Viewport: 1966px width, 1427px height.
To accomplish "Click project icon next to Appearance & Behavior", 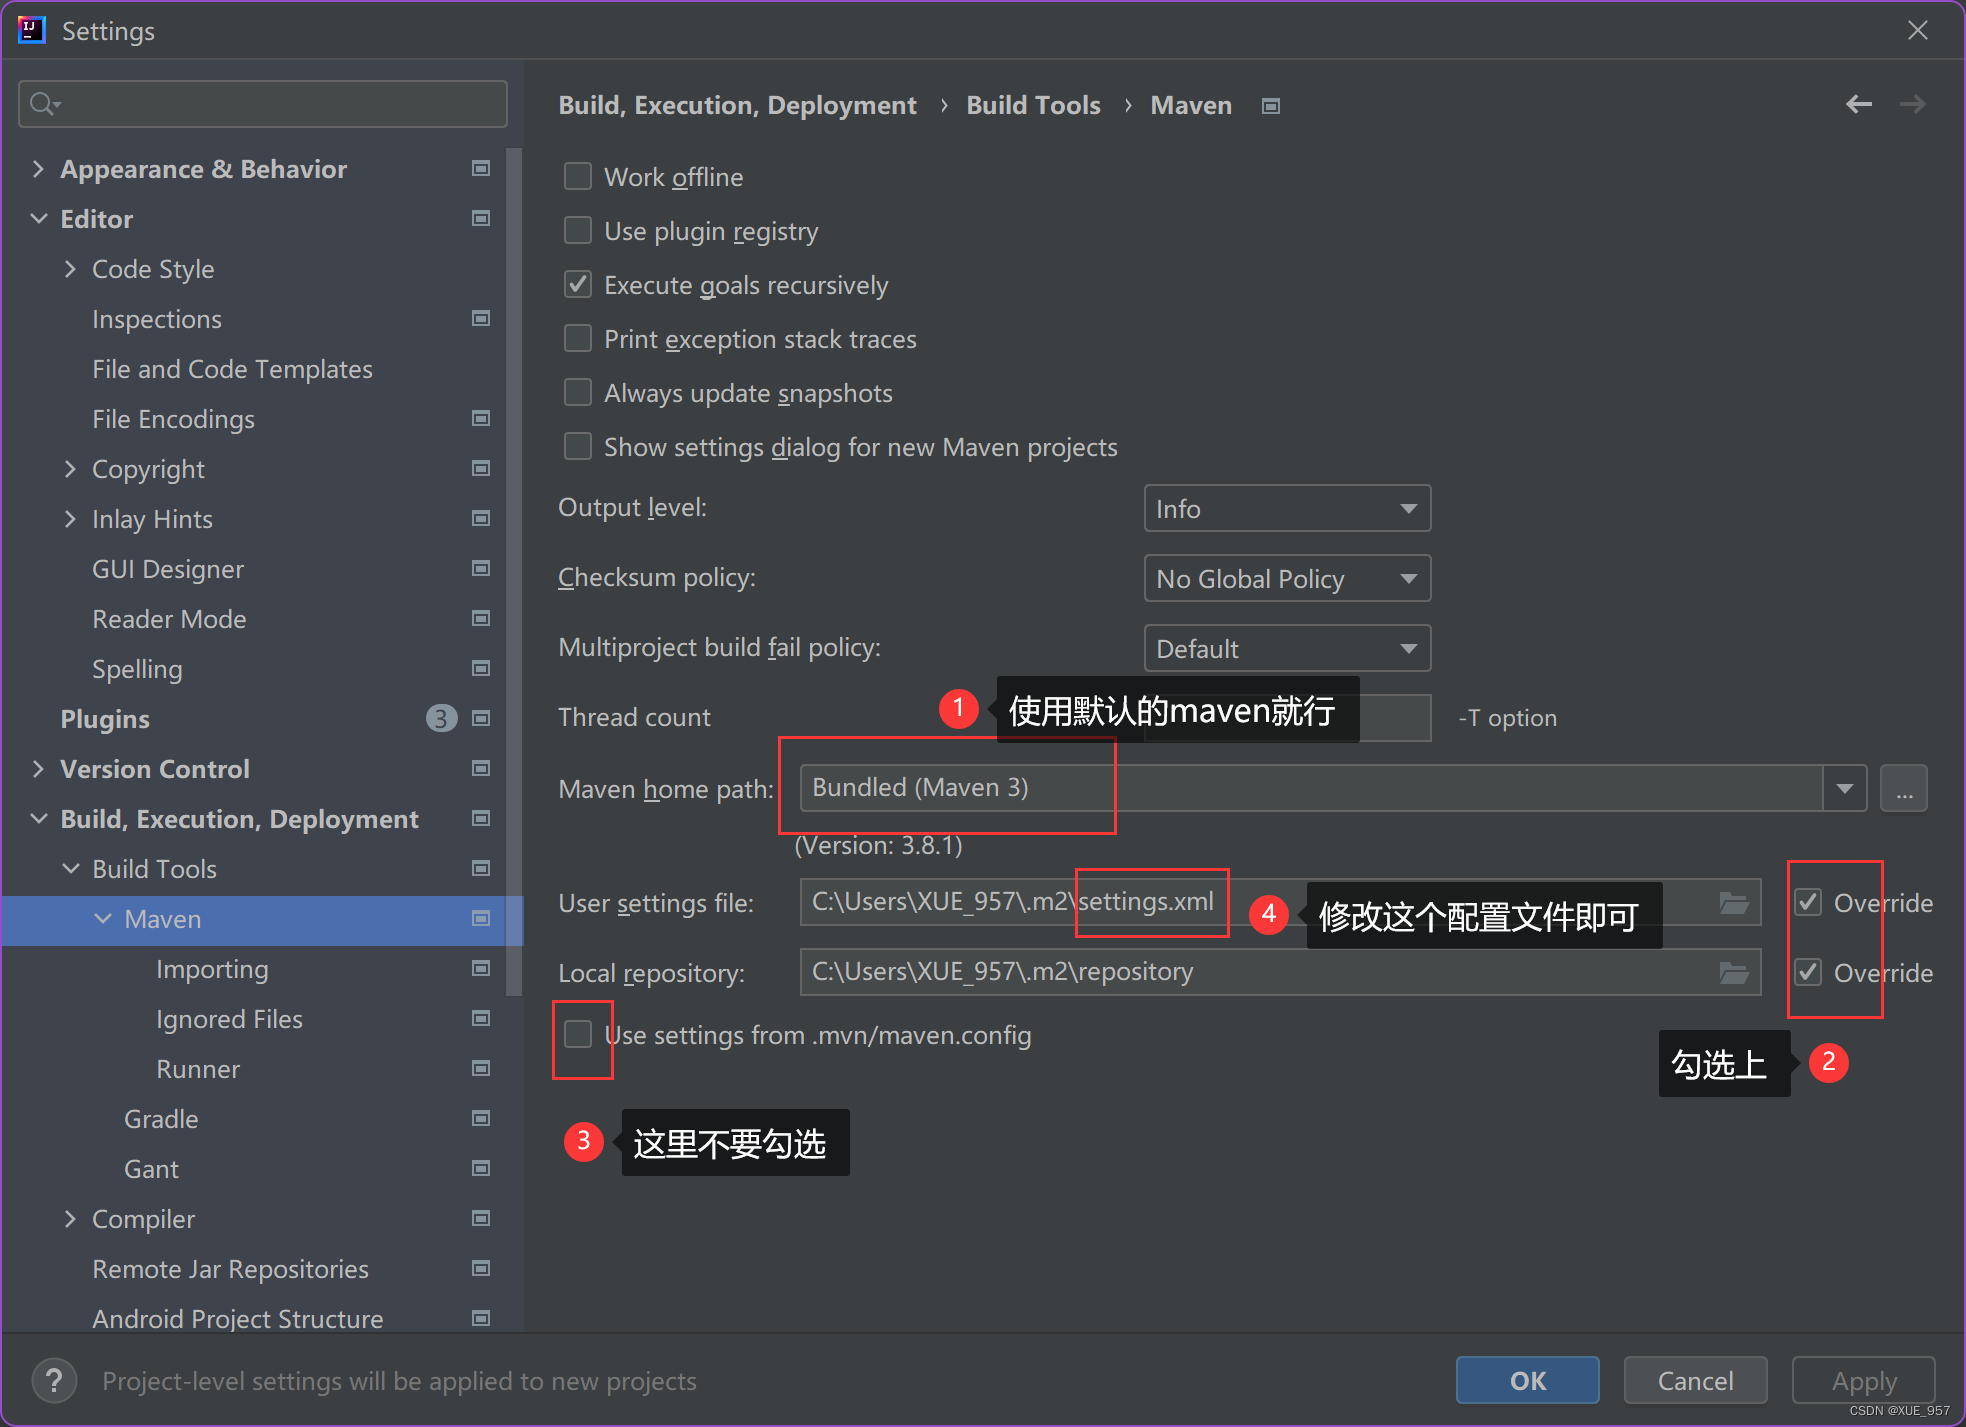I will (481, 168).
